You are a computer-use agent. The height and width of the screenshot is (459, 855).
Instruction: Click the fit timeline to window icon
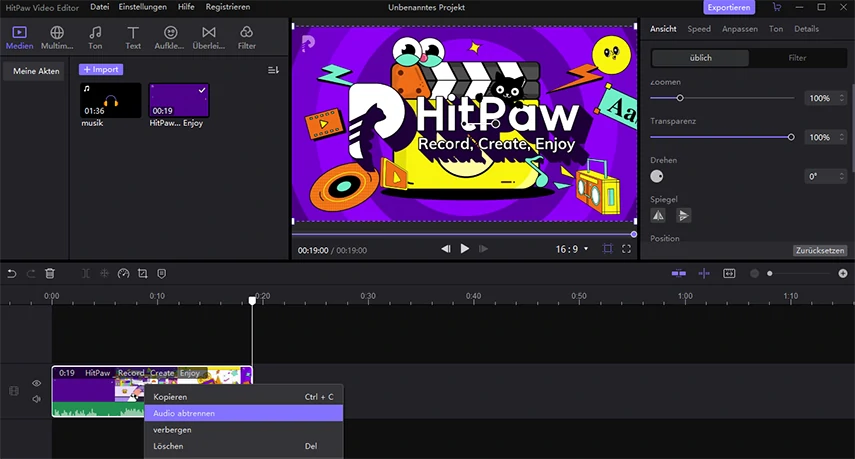pyautogui.click(x=729, y=274)
